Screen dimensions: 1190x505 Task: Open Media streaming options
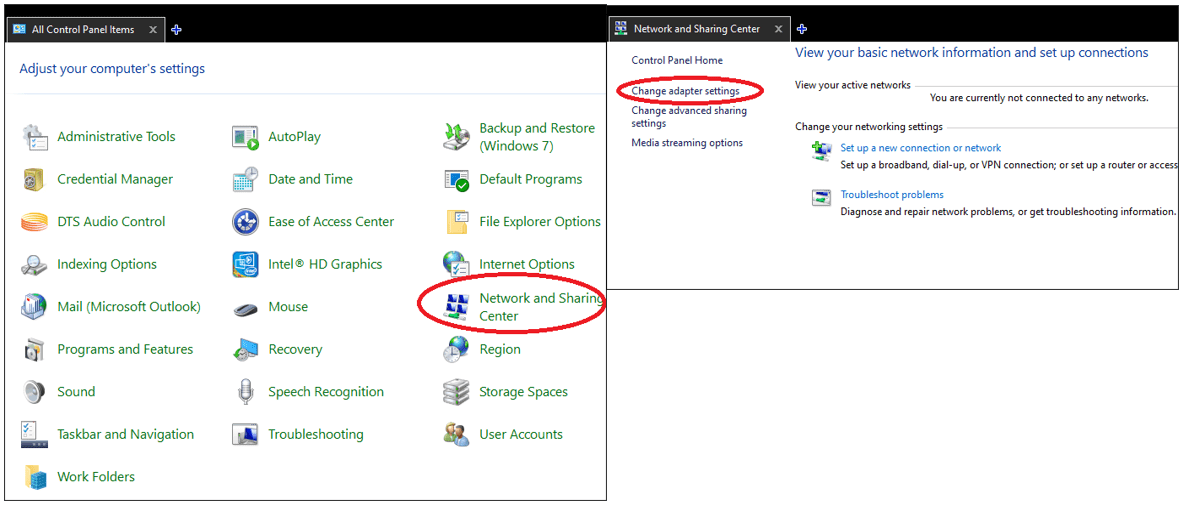coord(687,143)
